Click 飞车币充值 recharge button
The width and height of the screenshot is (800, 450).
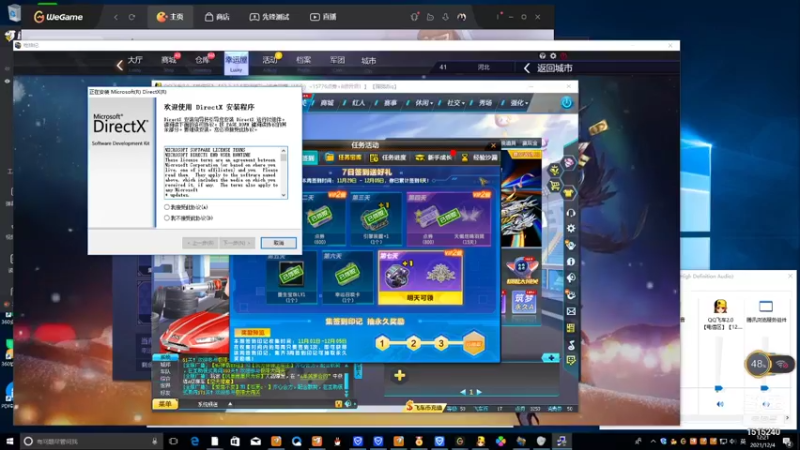[x=424, y=407]
